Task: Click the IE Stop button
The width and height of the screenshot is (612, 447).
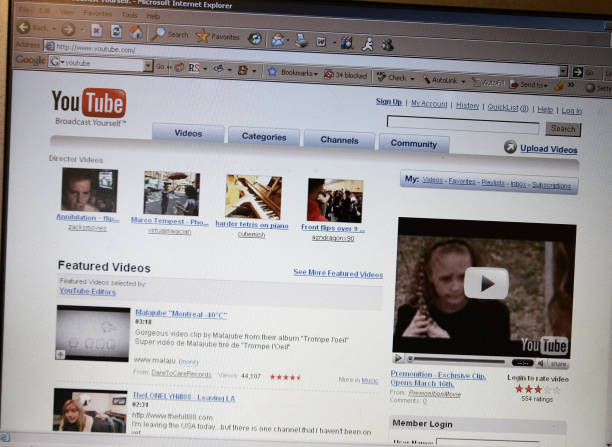Action: (x=97, y=30)
